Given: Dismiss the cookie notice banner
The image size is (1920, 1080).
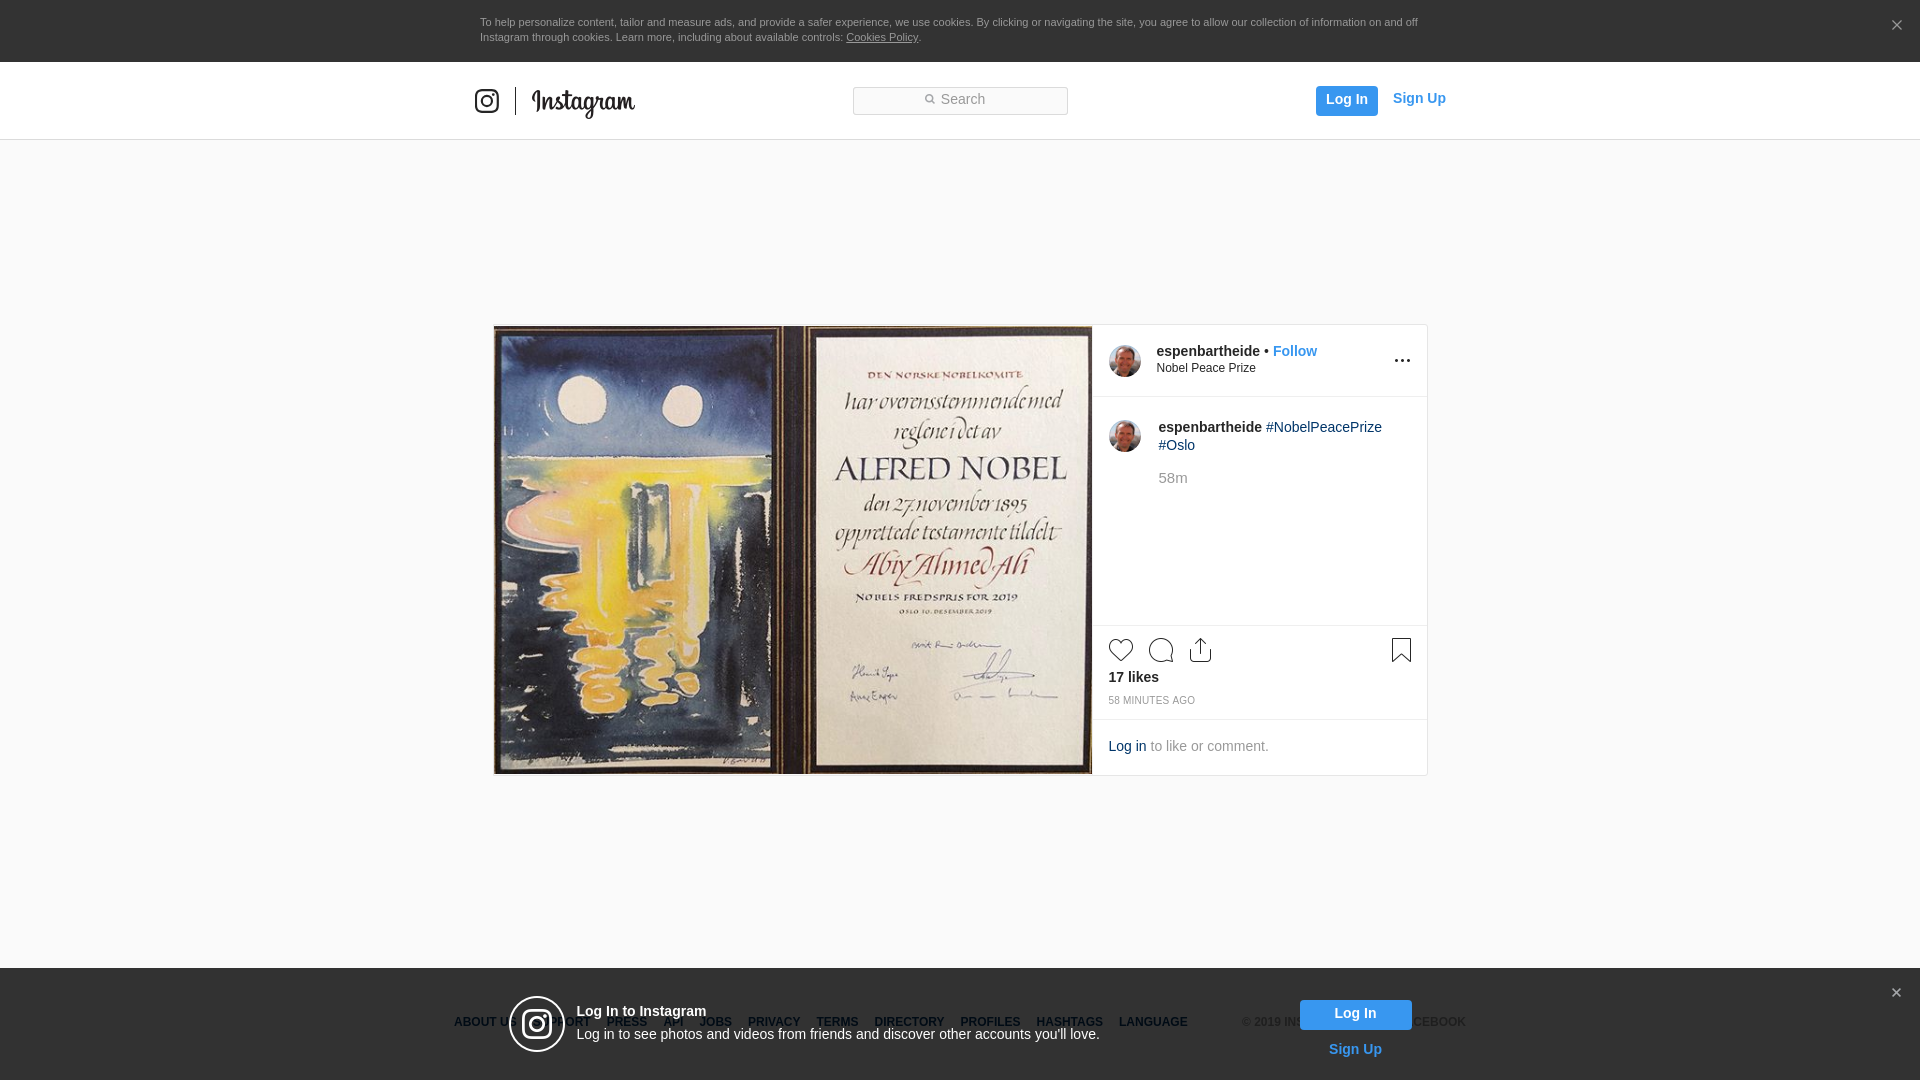Looking at the screenshot, I should click(1896, 25).
